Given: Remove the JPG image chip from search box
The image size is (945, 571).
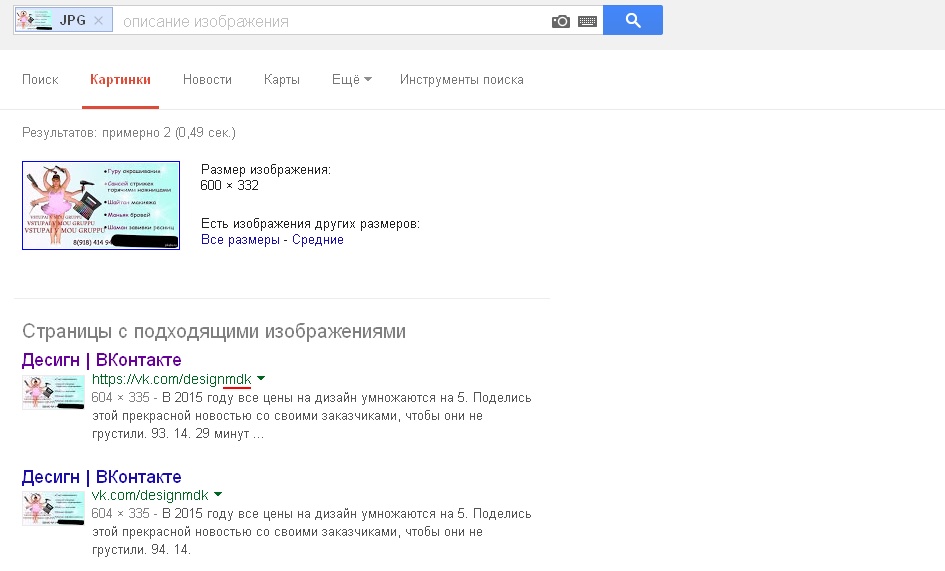Looking at the screenshot, I should tap(97, 21).
